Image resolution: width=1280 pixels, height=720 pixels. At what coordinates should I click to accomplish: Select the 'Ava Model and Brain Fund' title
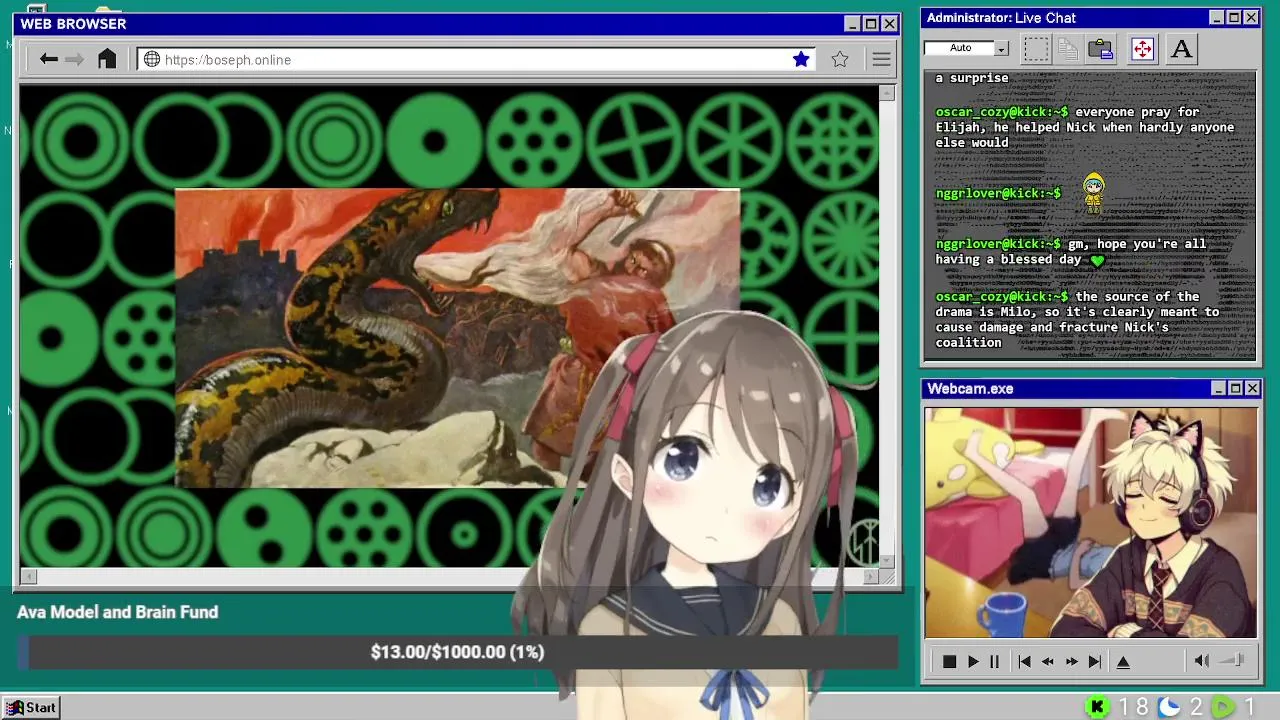(x=117, y=612)
